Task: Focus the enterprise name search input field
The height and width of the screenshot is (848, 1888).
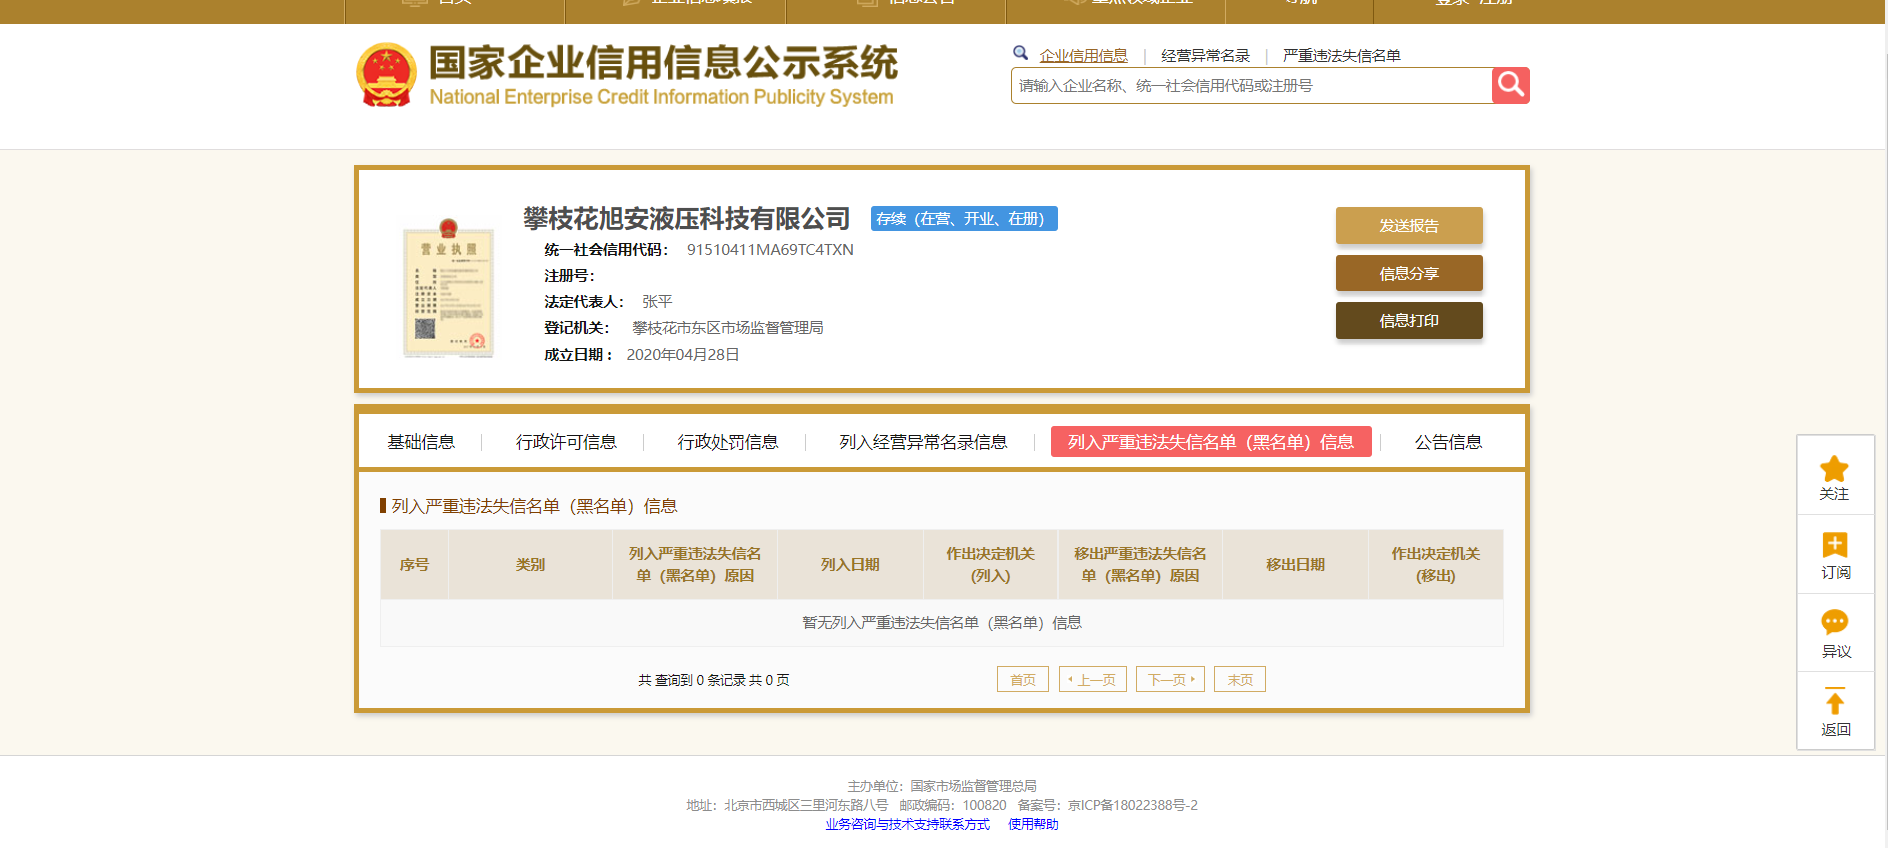Action: pos(1251,86)
